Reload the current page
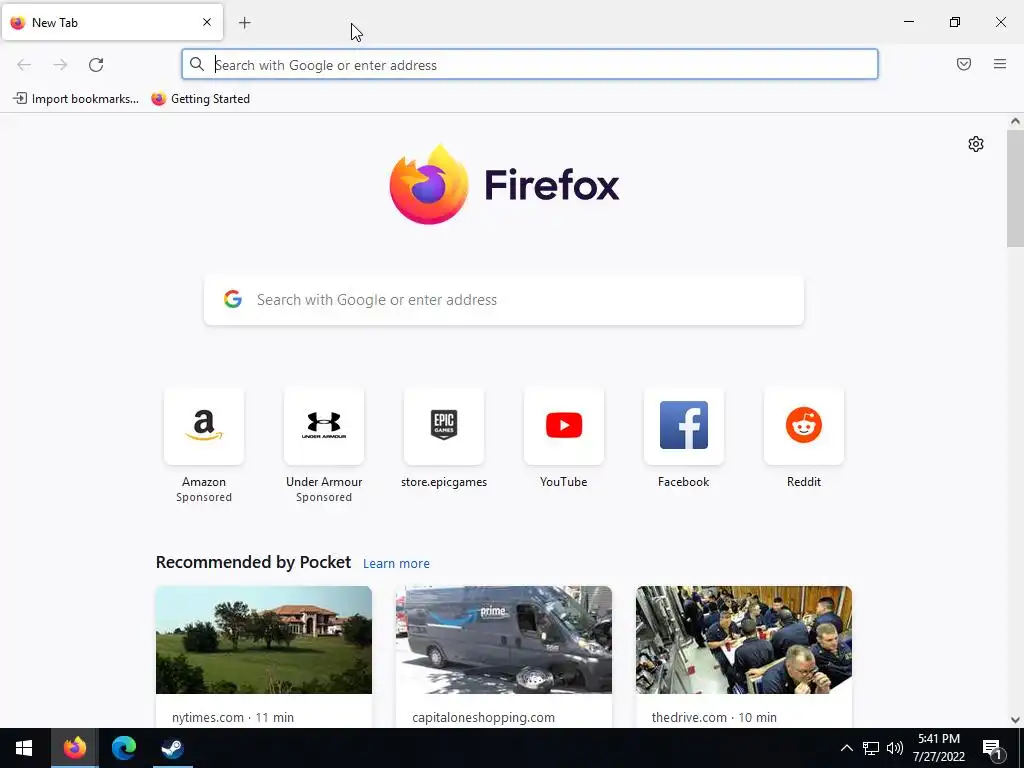The image size is (1024, 768). click(x=96, y=65)
